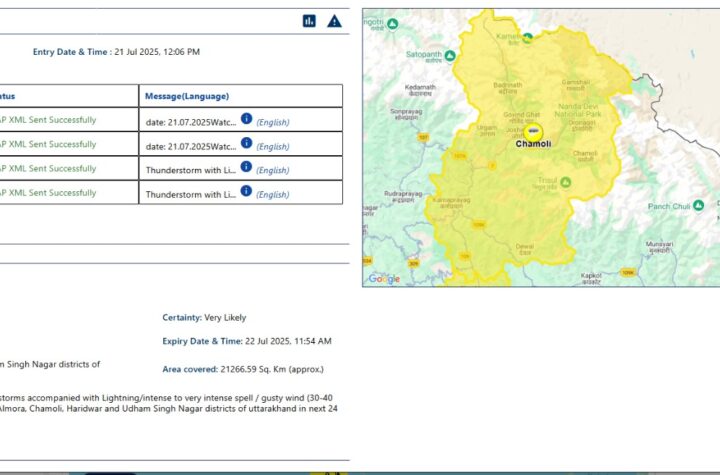Screen dimensions: 720x475
Task: Click the Kapkot label on map
Action: (591, 278)
